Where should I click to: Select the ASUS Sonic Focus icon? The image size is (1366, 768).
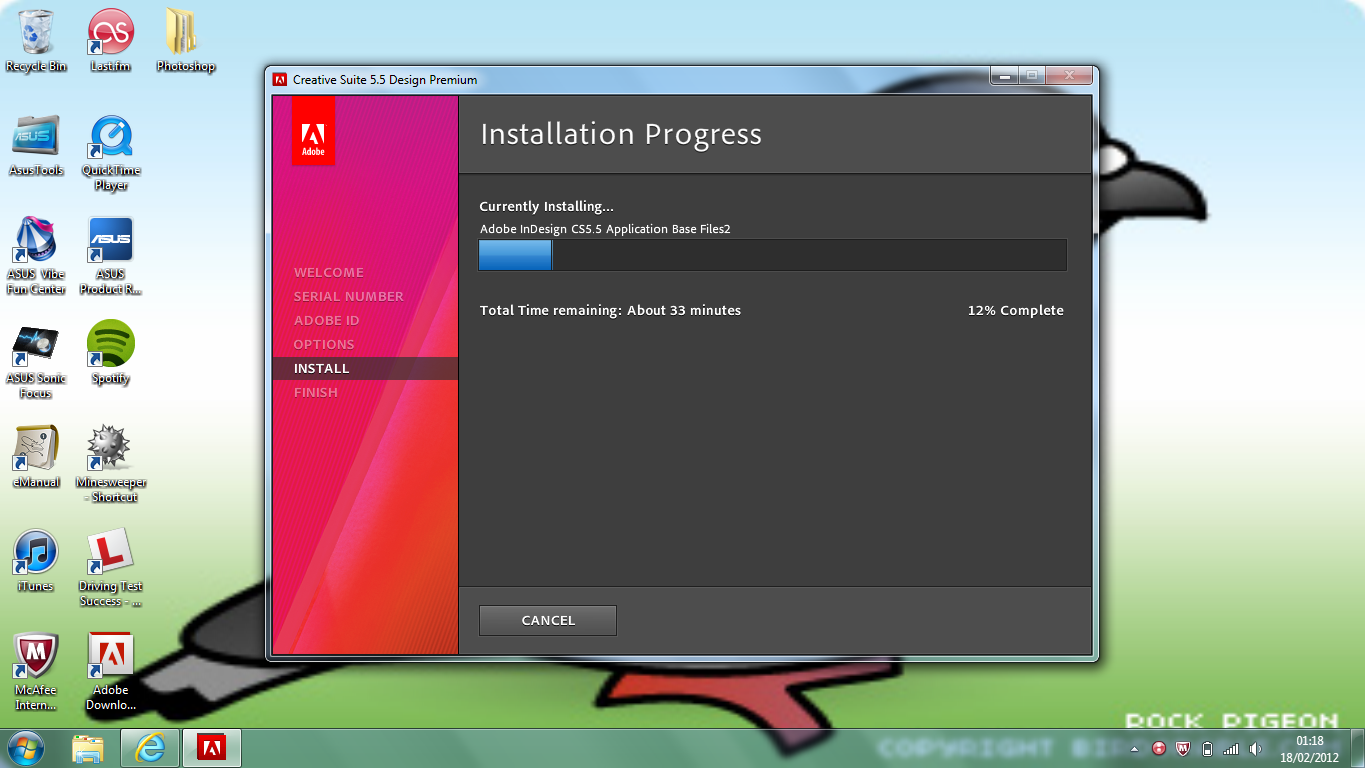point(36,360)
